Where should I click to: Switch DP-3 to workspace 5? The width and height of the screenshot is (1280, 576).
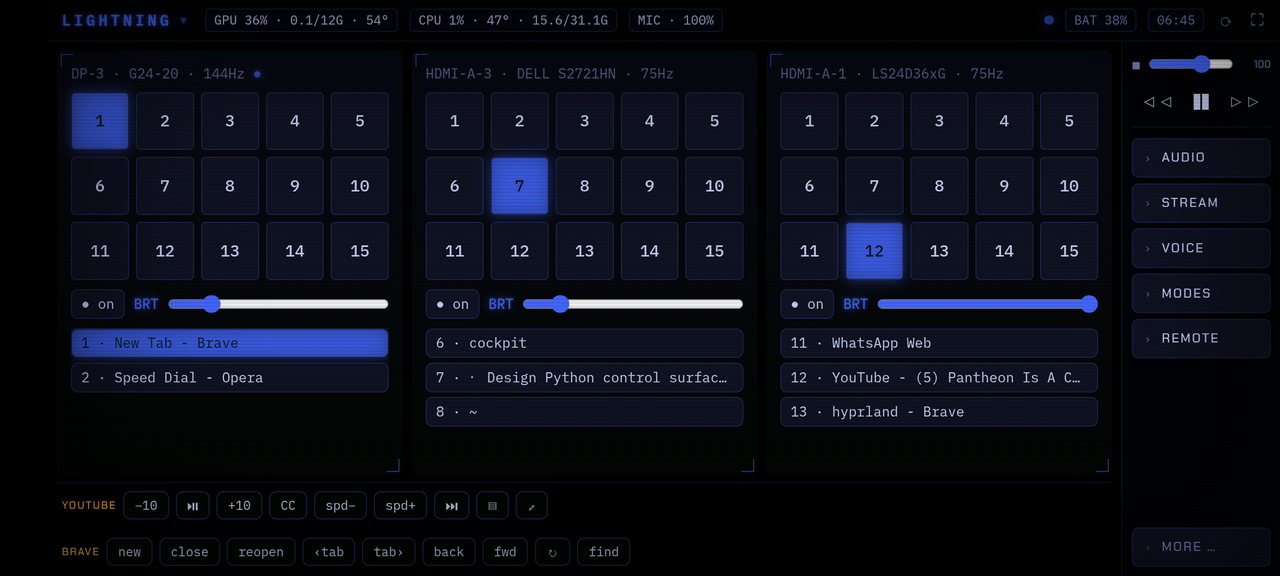coord(360,121)
